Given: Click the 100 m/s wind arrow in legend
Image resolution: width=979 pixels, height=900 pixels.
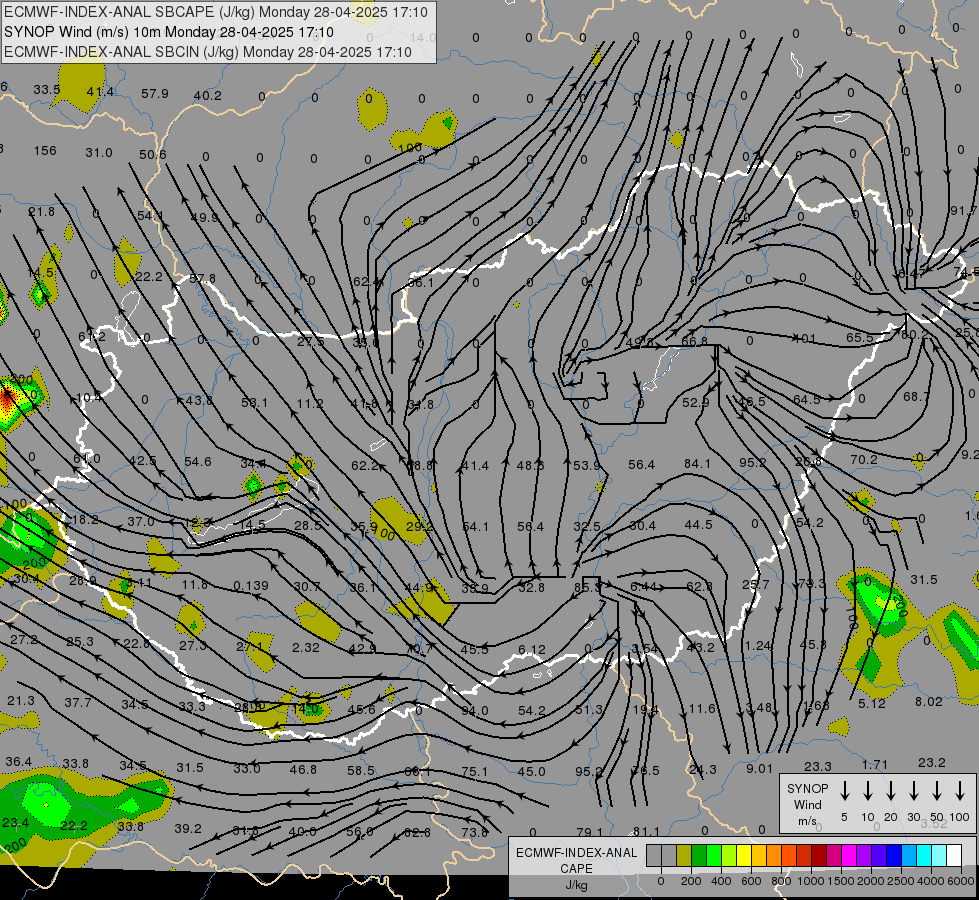Looking at the screenshot, I should tap(960, 791).
